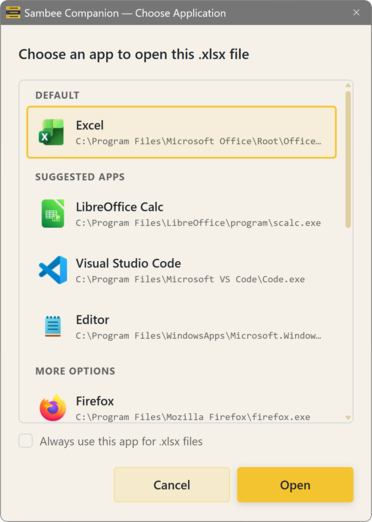Click the Firefox browser icon

point(53,408)
